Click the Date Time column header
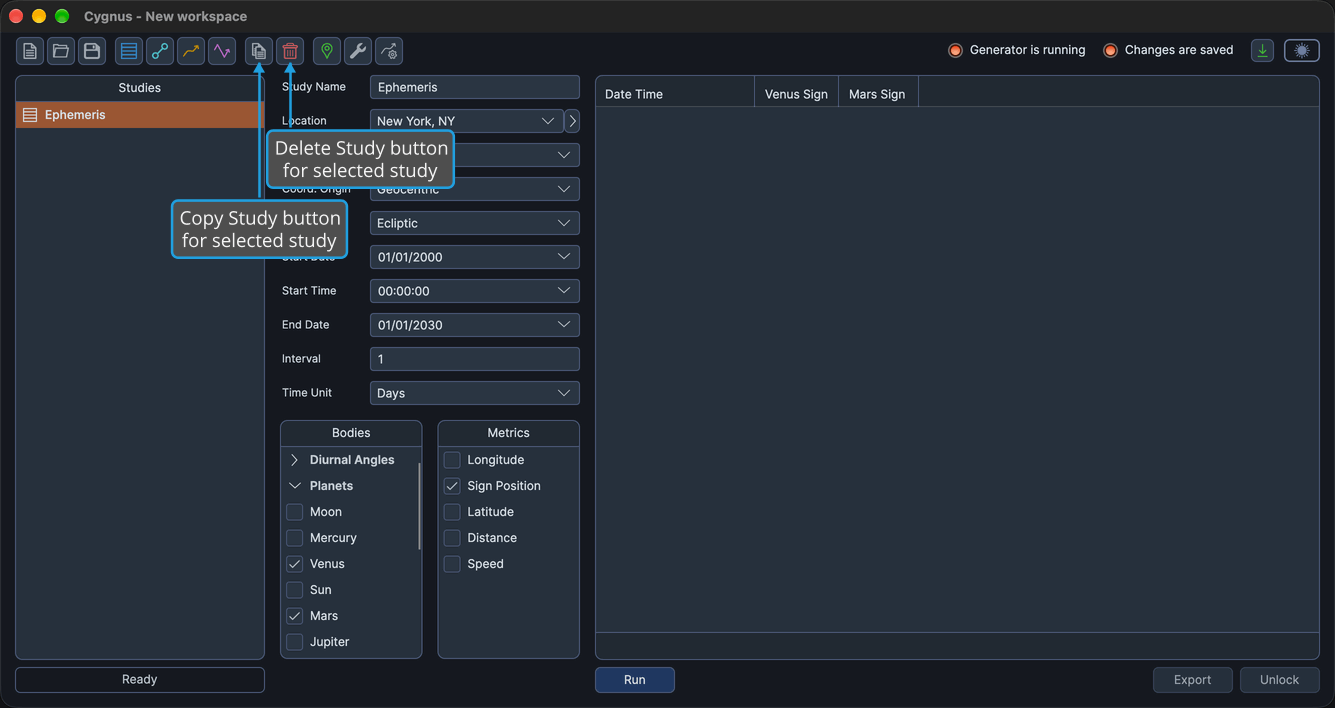 [x=675, y=94]
